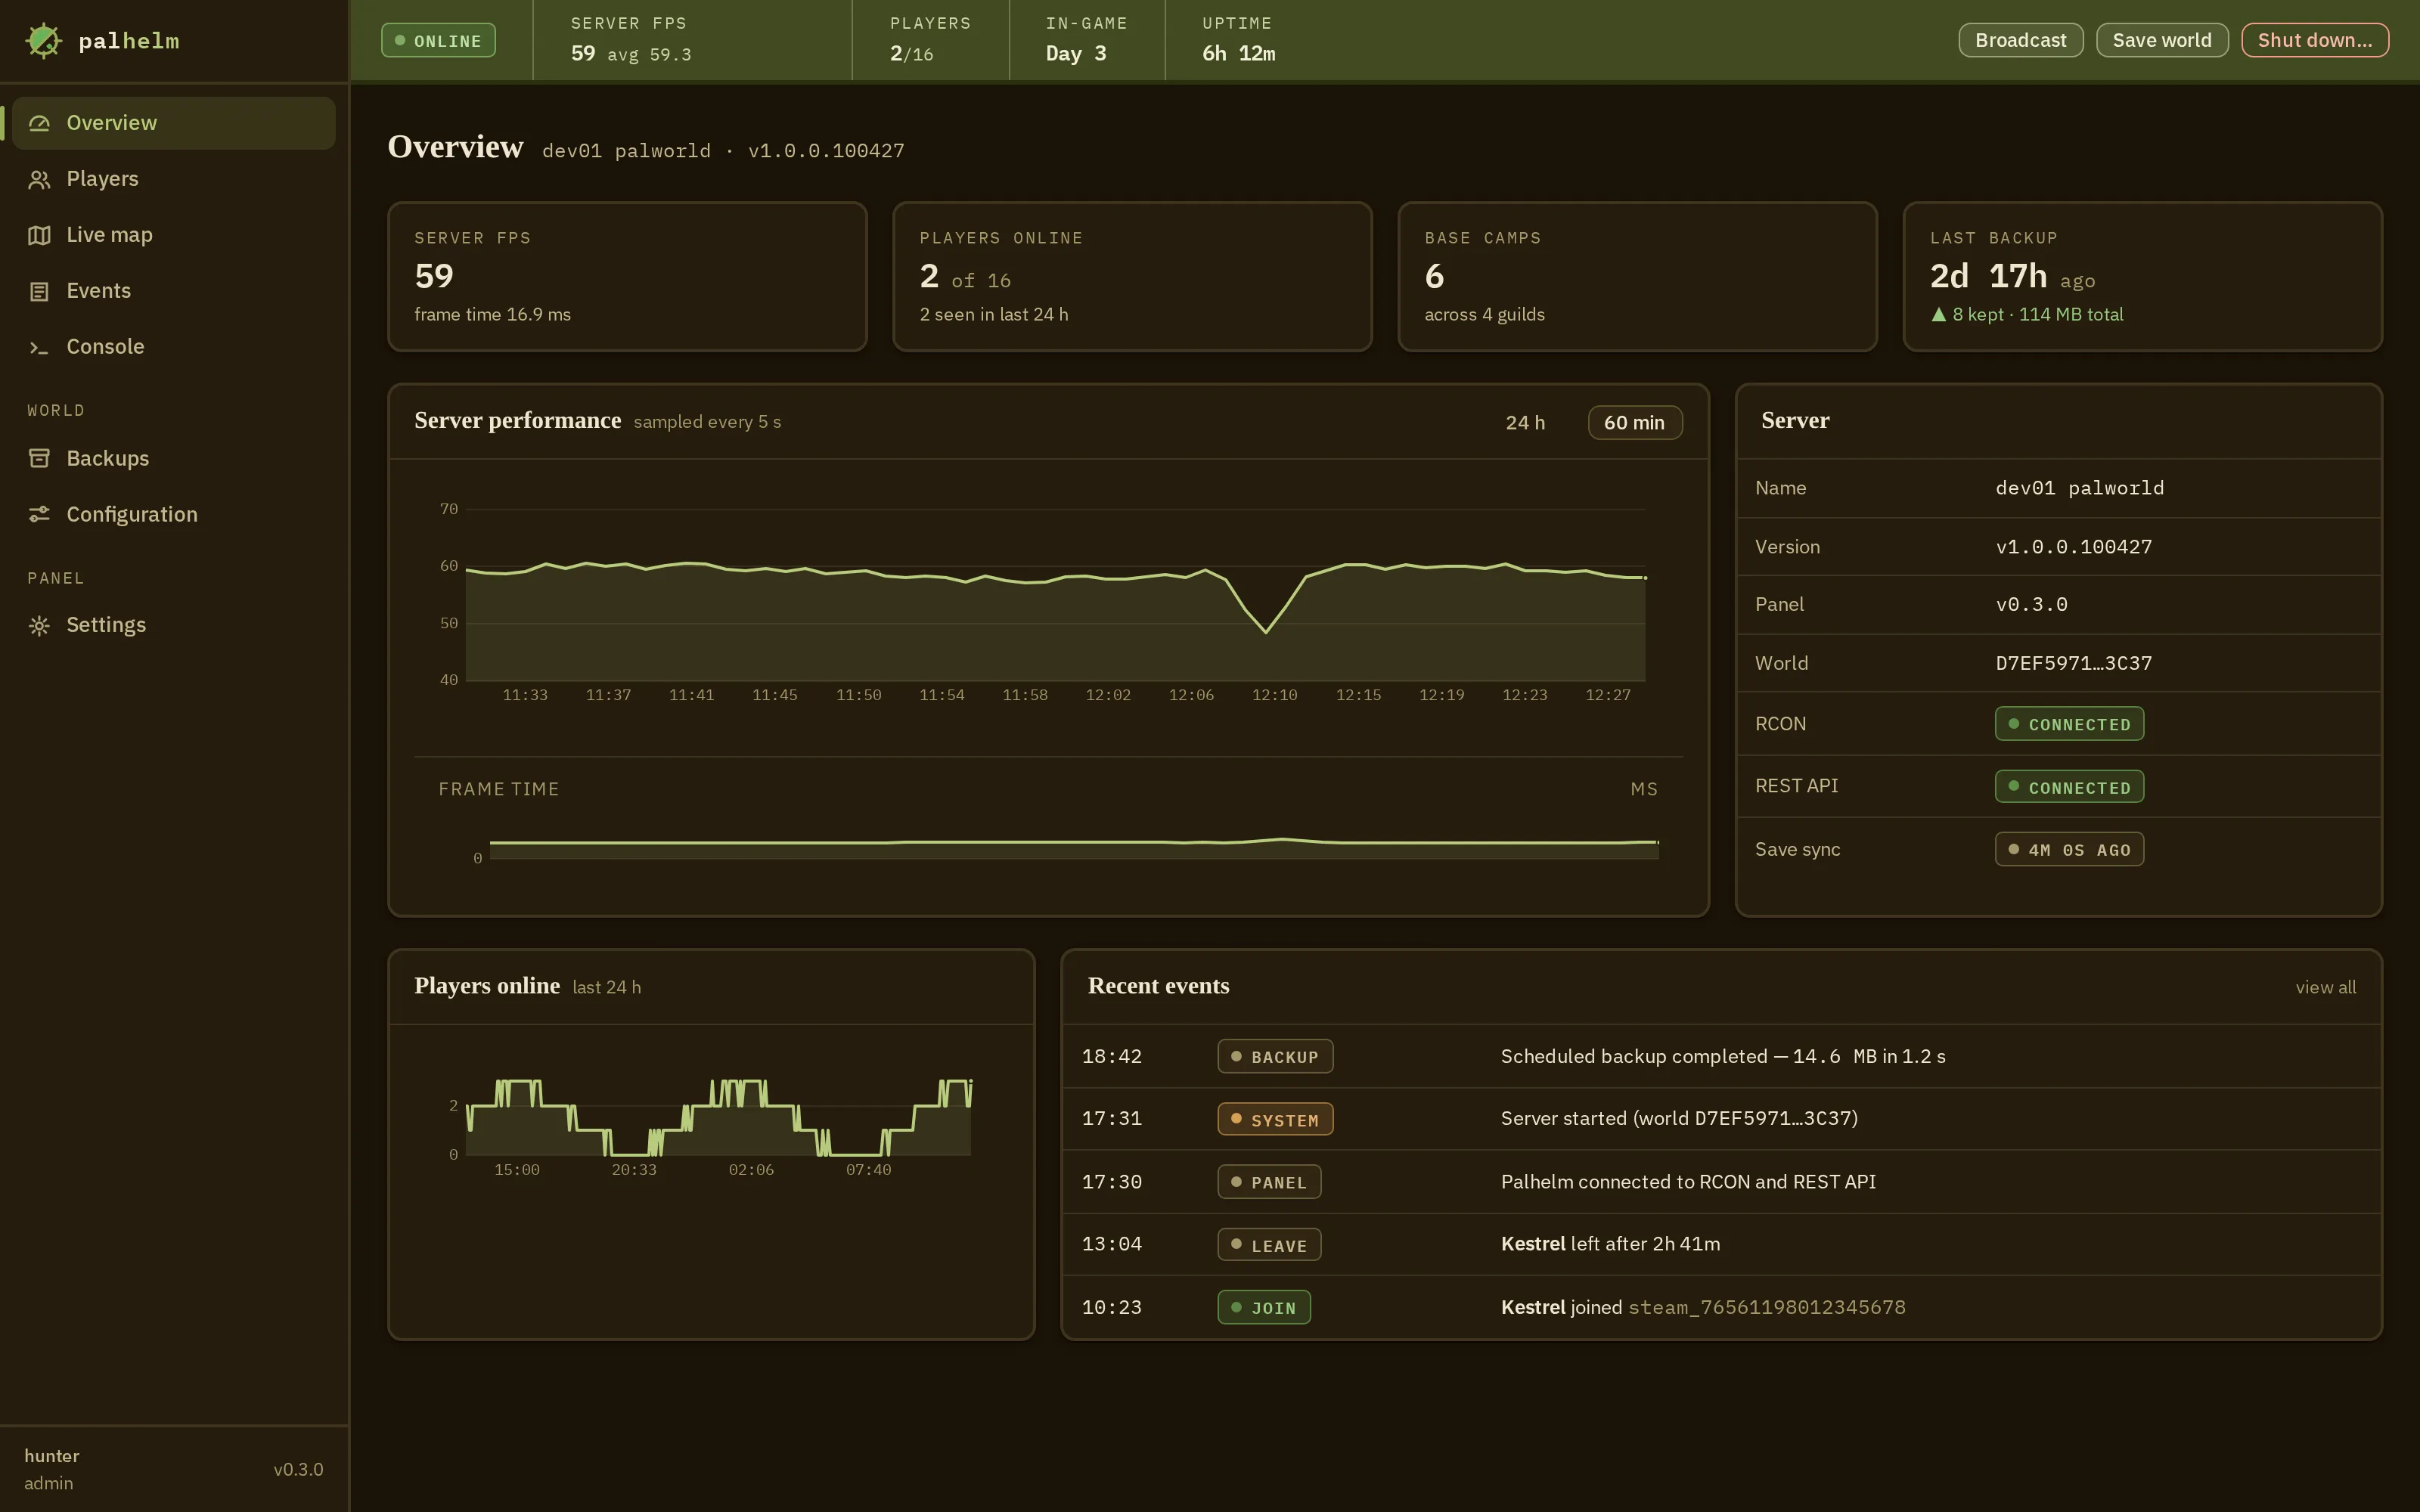Click the Players Online card
The height and width of the screenshot is (1512, 2420).
[1132, 277]
